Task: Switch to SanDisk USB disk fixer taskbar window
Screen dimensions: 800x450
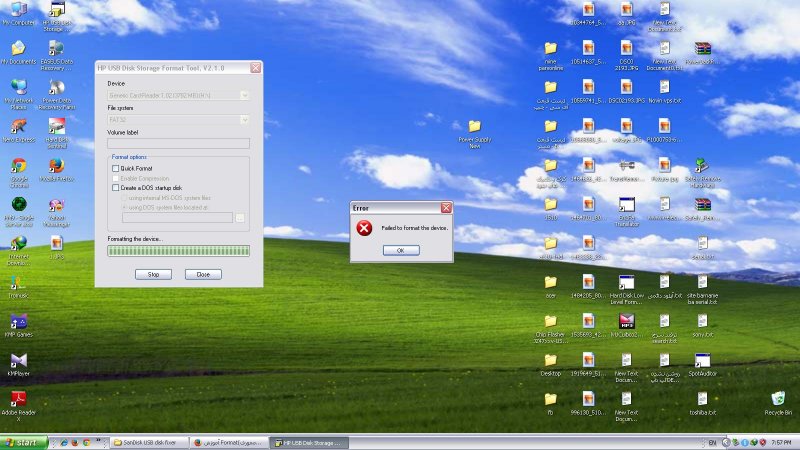Action: point(149,443)
